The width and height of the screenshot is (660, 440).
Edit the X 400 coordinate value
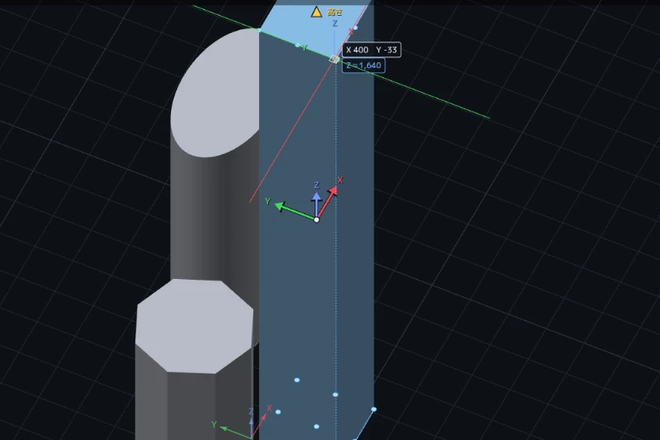tap(357, 50)
